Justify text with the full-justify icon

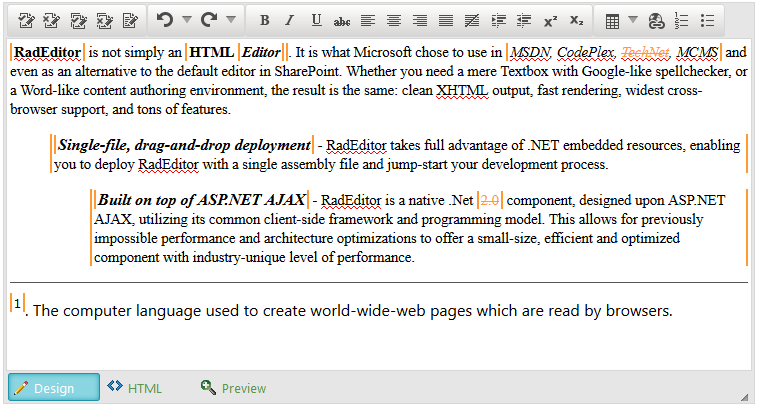pos(446,20)
